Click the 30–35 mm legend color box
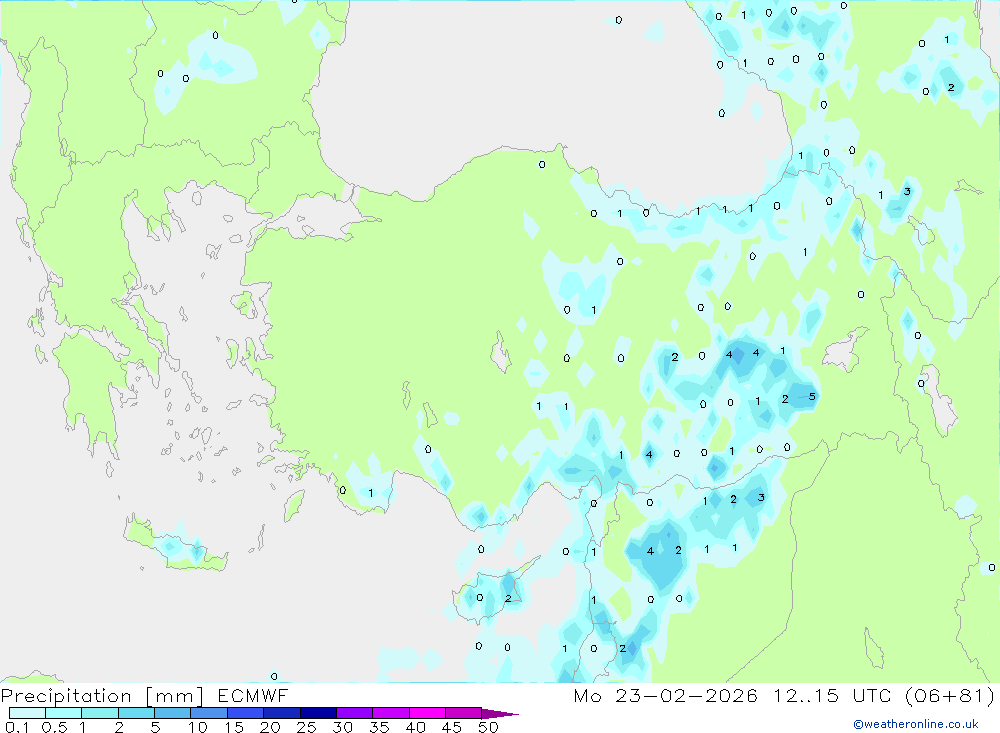The width and height of the screenshot is (1000, 733). point(355,713)
